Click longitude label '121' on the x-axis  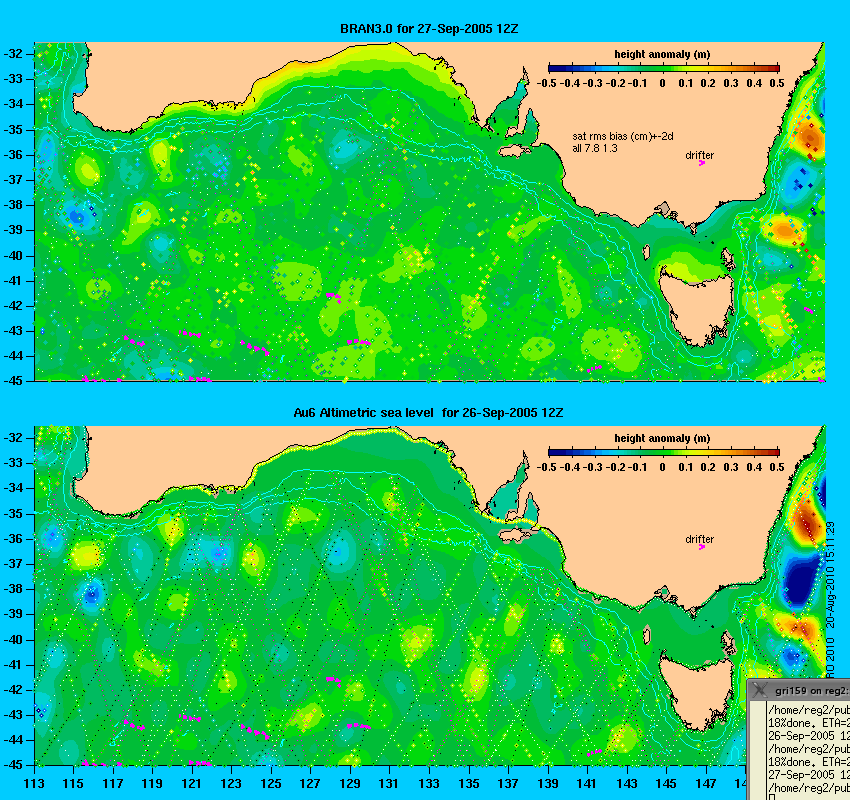192,784
